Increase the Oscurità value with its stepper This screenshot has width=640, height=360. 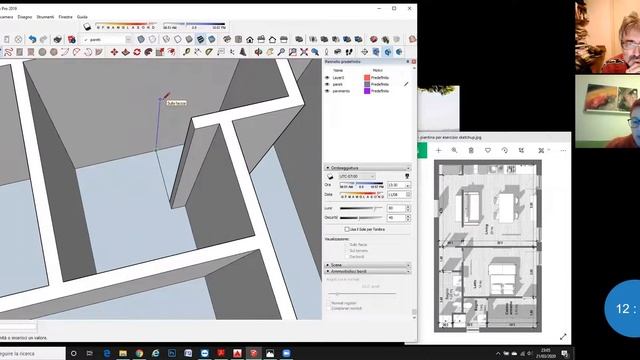pos(408,216)
